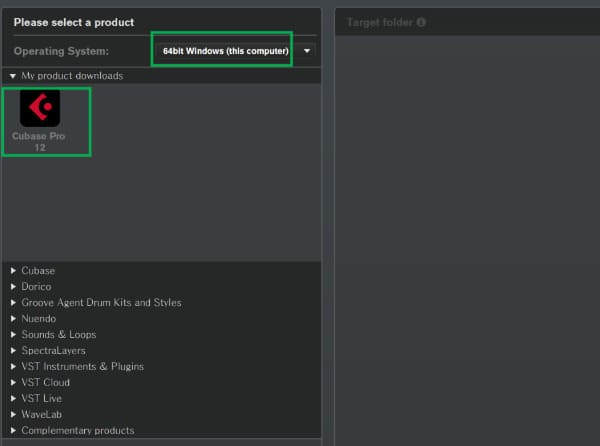Select the Cubase Pro 12 product icon
The image size is (600, 446).
(40, 108)
